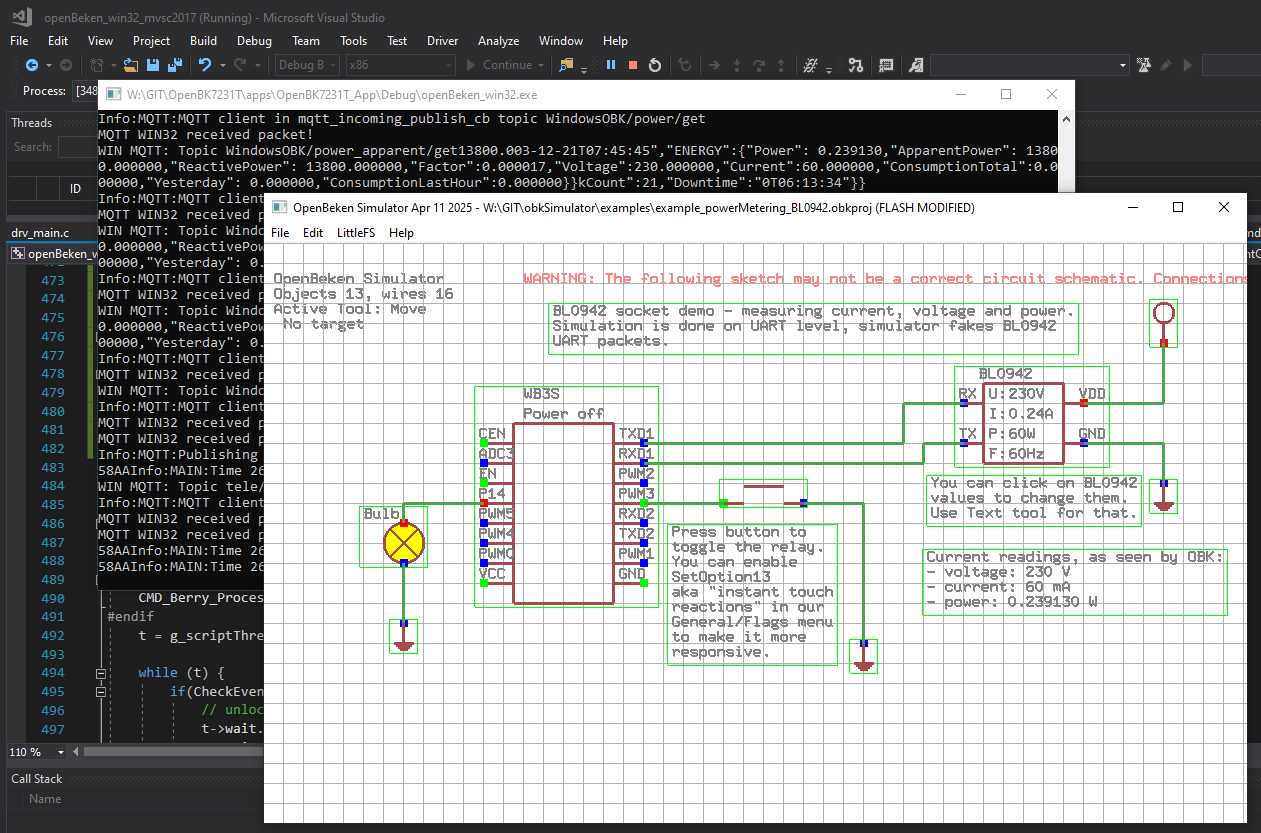Click the ground symbol below the bulb
This screenshot has height=833, width=1261.
[404, 638]
